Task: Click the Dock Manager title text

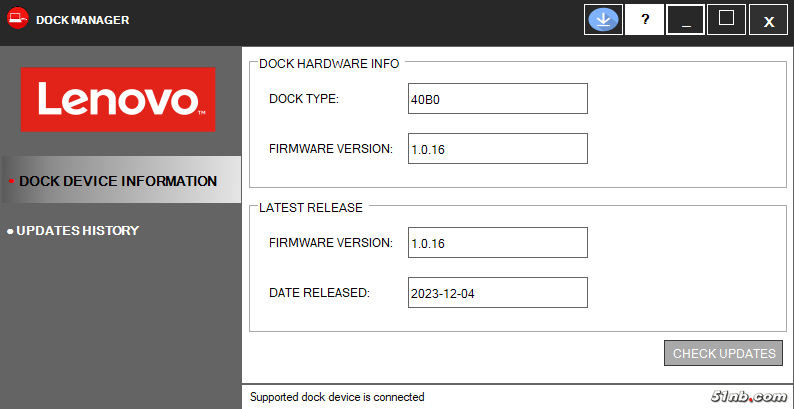Action: 82,20
